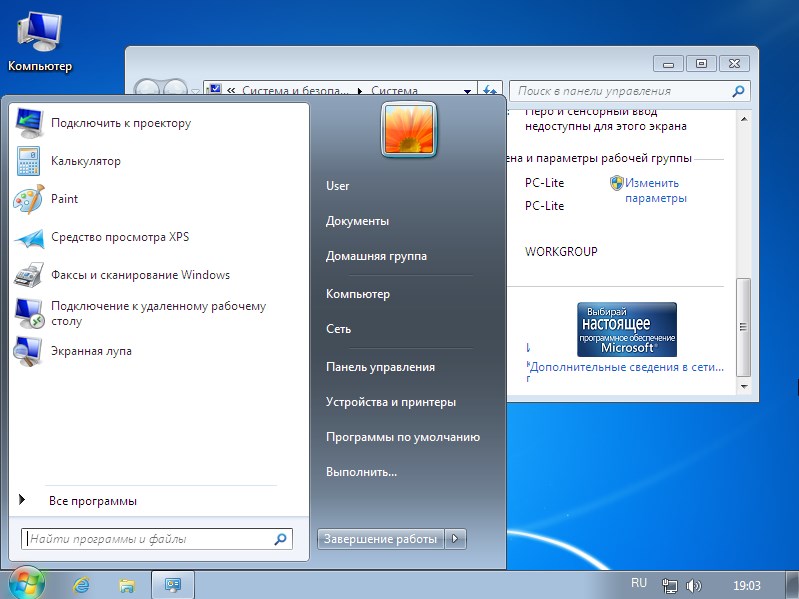Image resolution: width=799 pixels, height=599 pixels.
Task: Open the shutdown options arrow
Action: [x=456, y=539]
